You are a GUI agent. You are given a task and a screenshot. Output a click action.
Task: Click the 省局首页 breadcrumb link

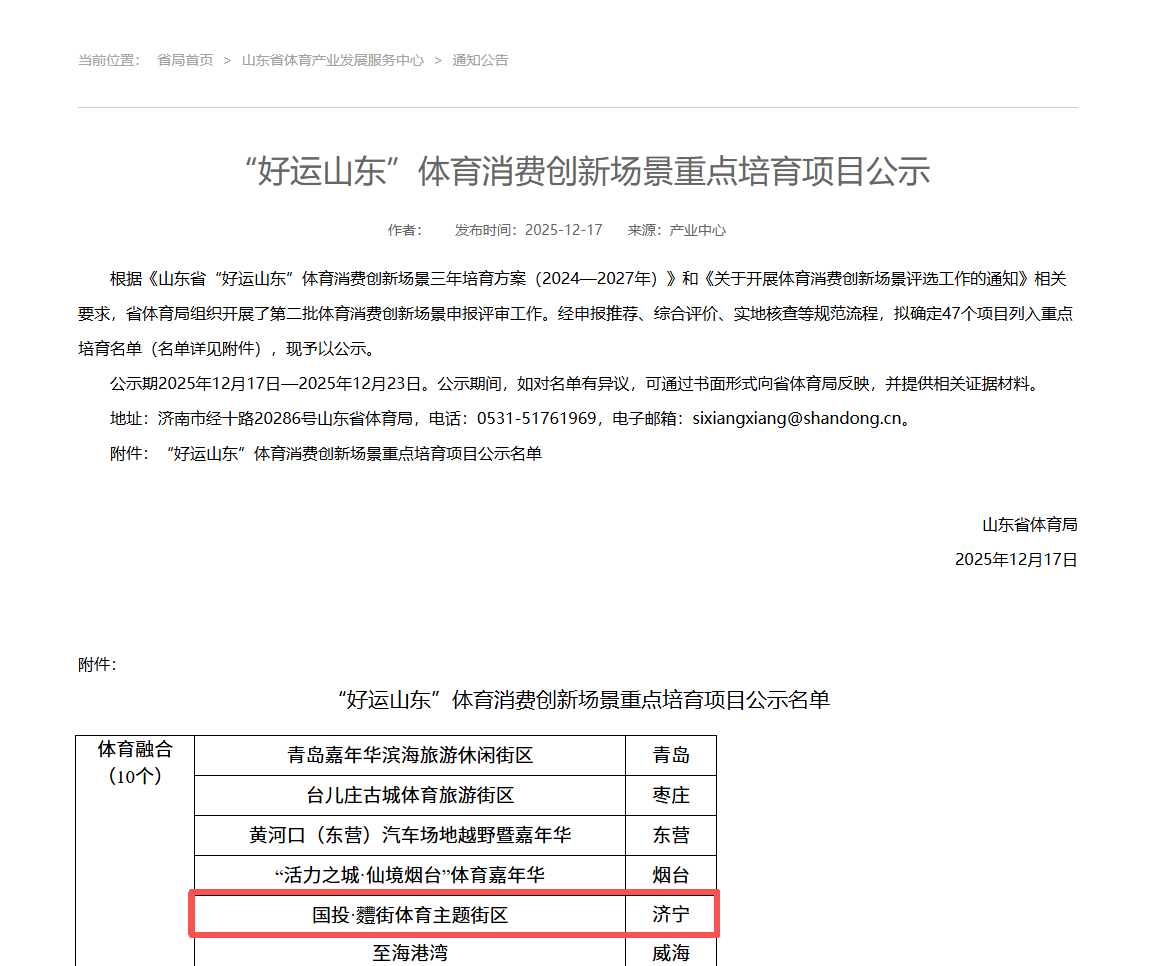(x=185, y=60)
